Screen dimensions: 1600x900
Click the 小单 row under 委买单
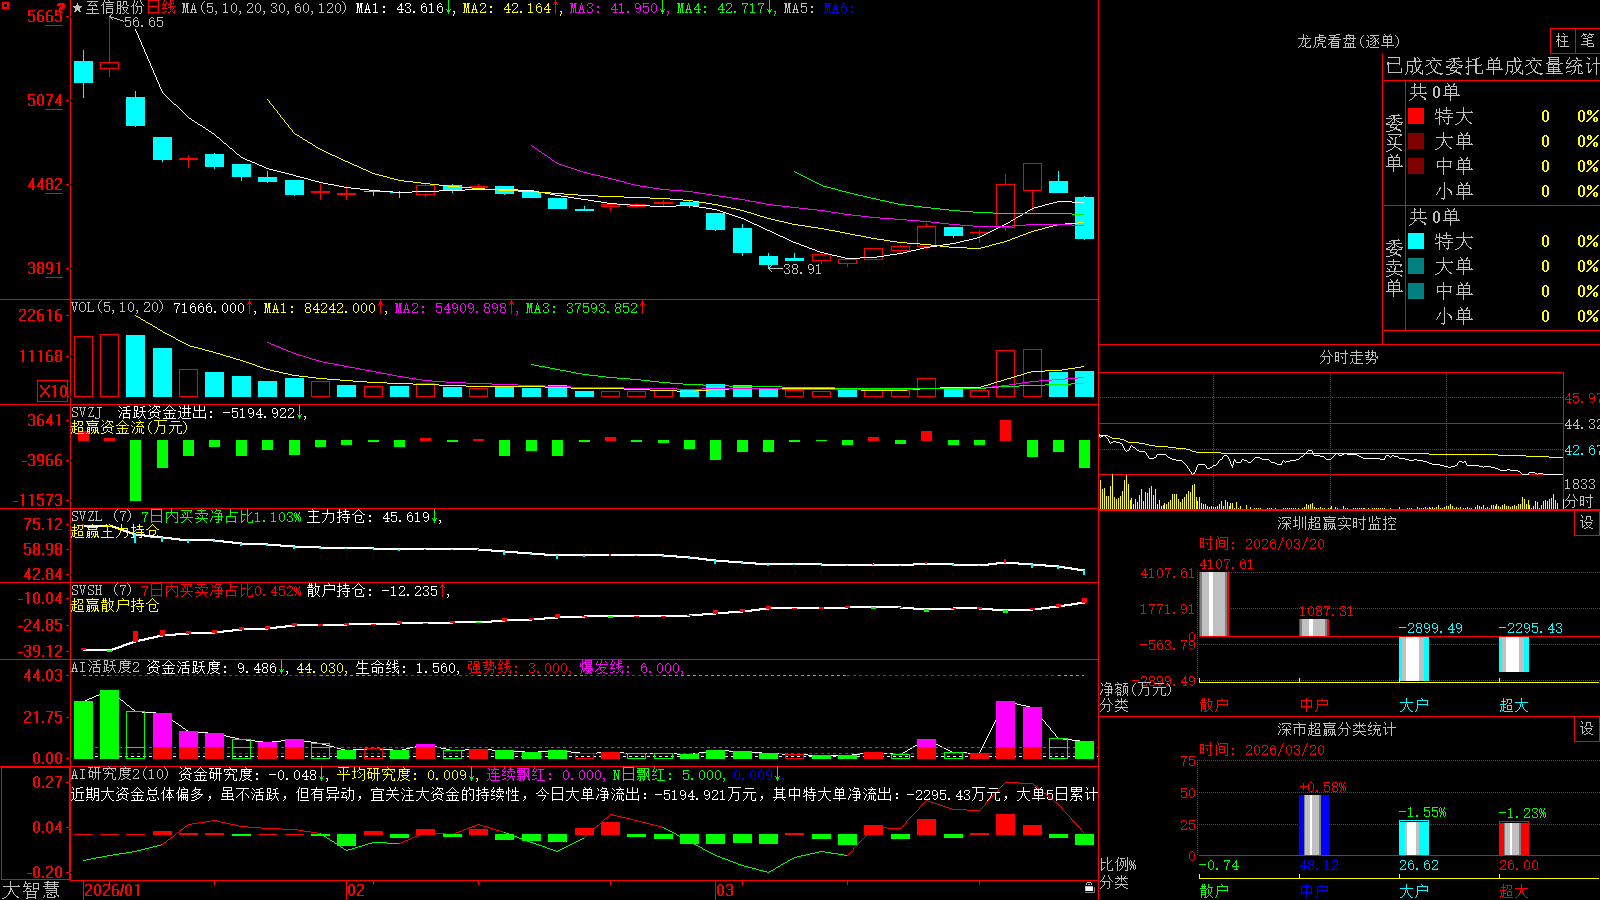coord(1502,191)
